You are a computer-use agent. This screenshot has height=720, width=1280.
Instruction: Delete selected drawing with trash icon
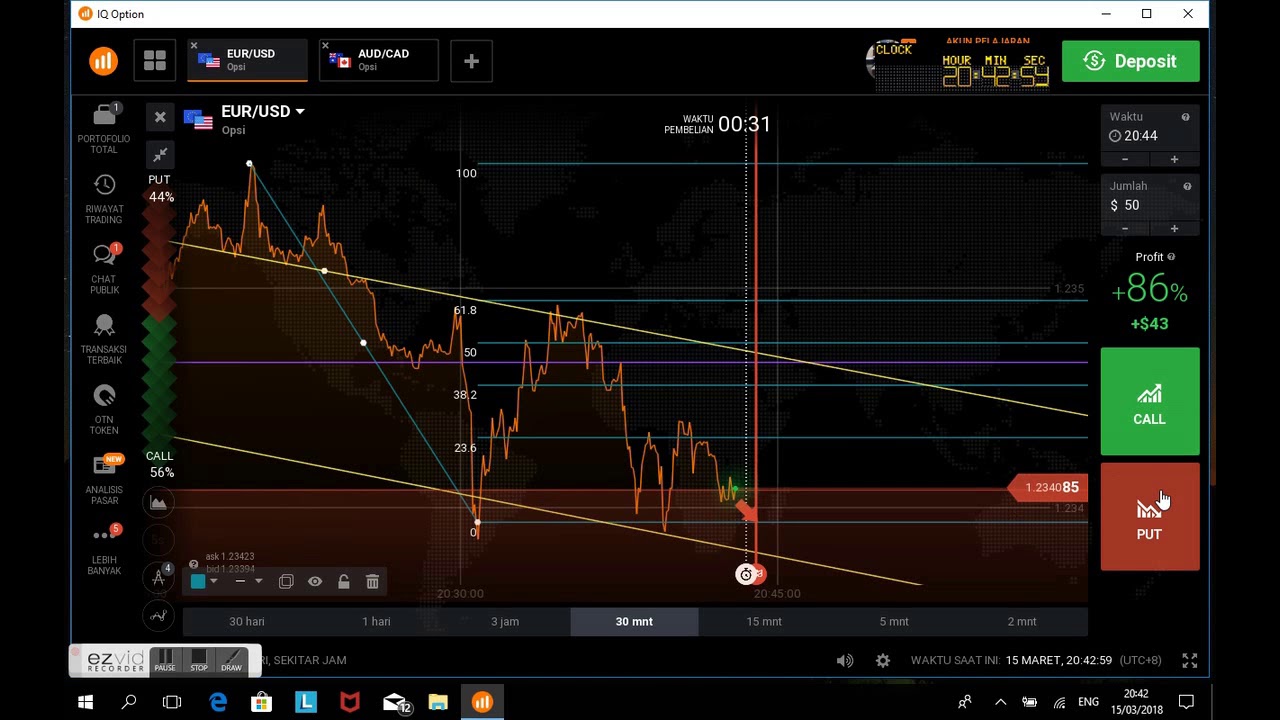[x=372, y=581]
